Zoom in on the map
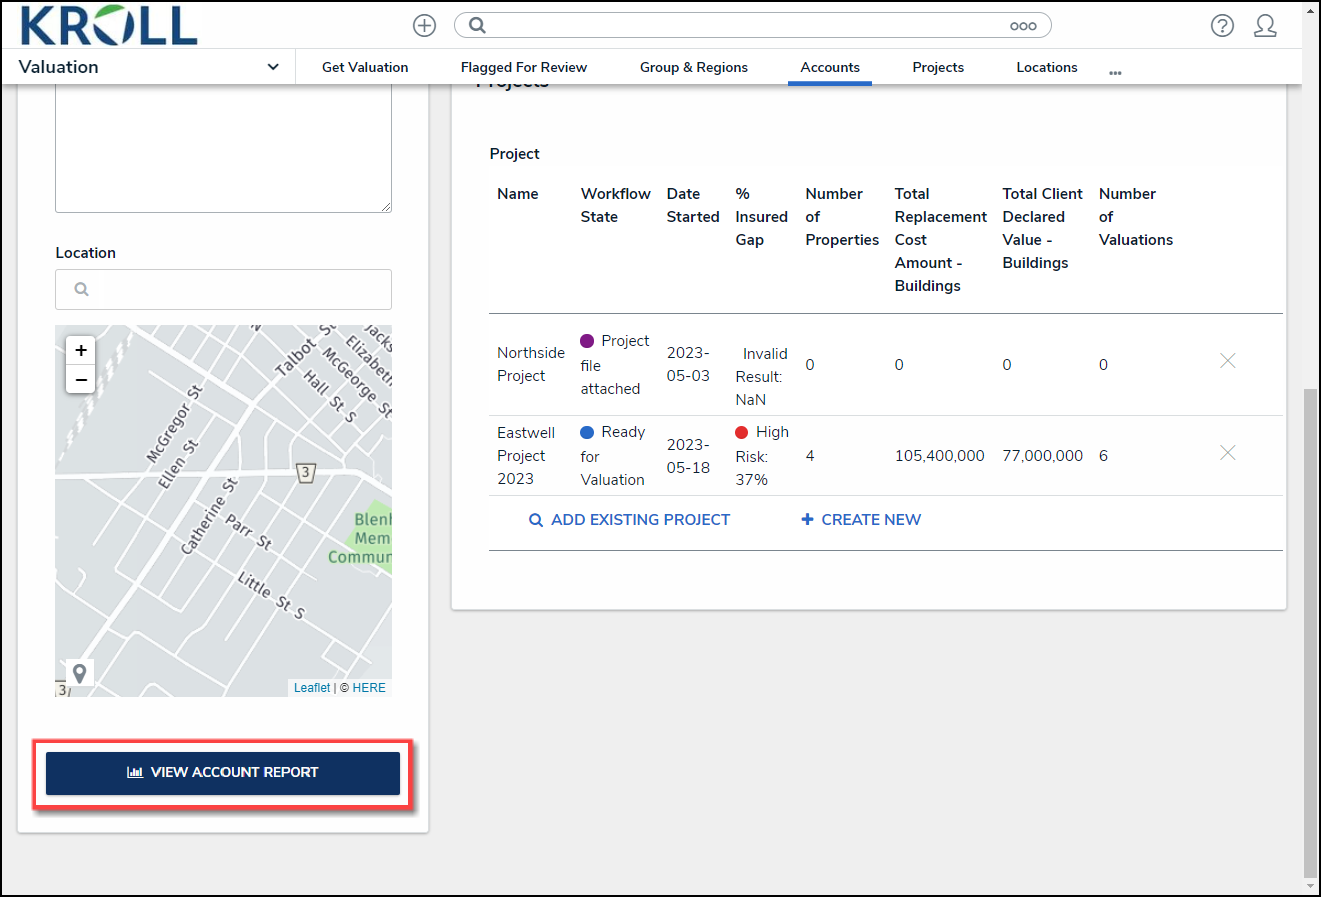Image resolution: width=1321 pixels, height=897 pixels. click(x=81, y=350)
